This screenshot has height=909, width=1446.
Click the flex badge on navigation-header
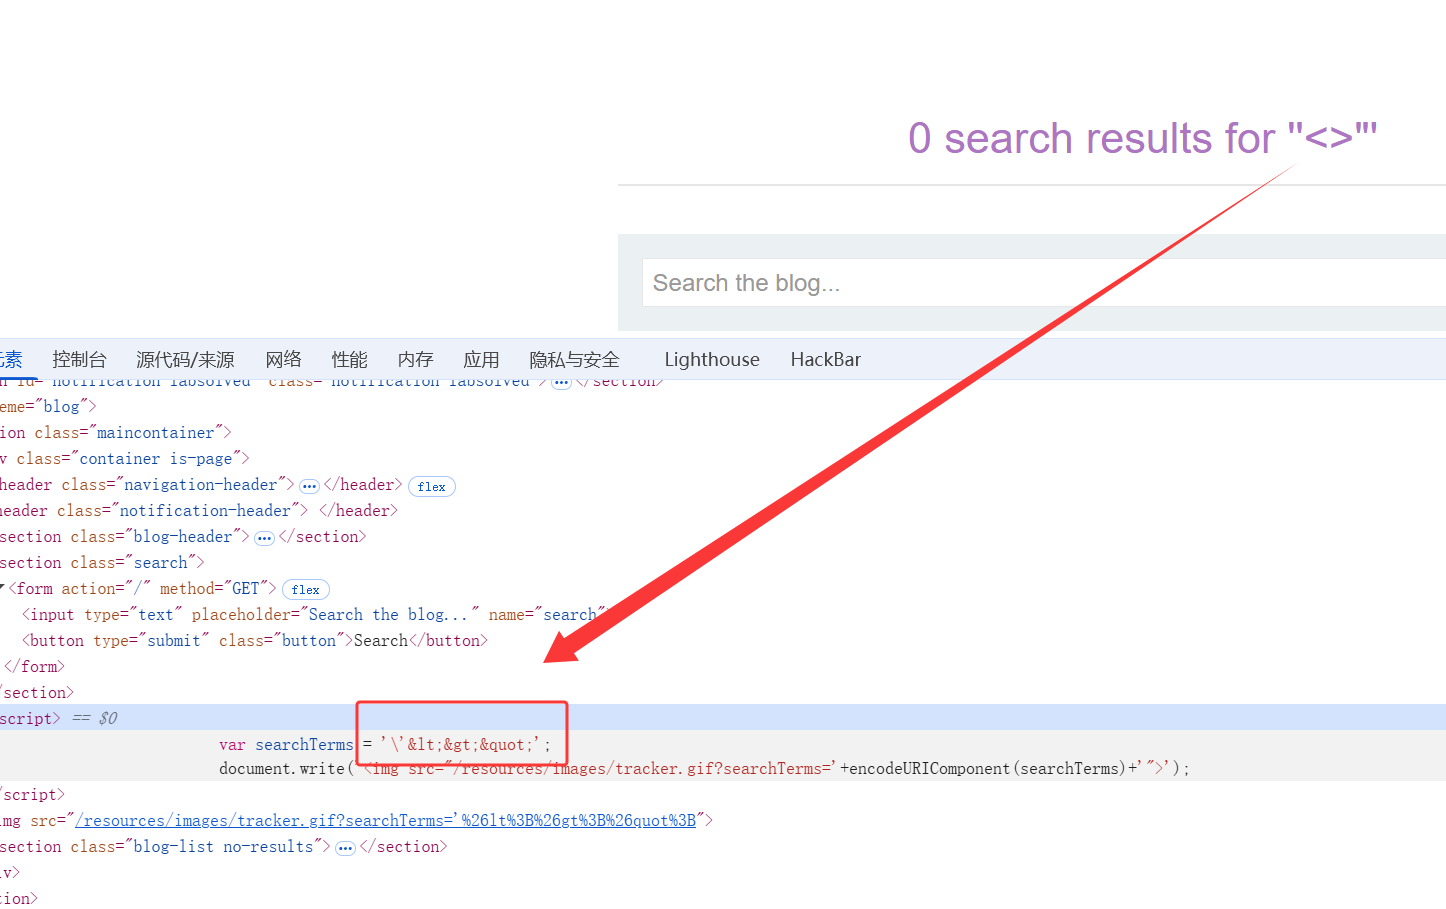coord(432,486)
